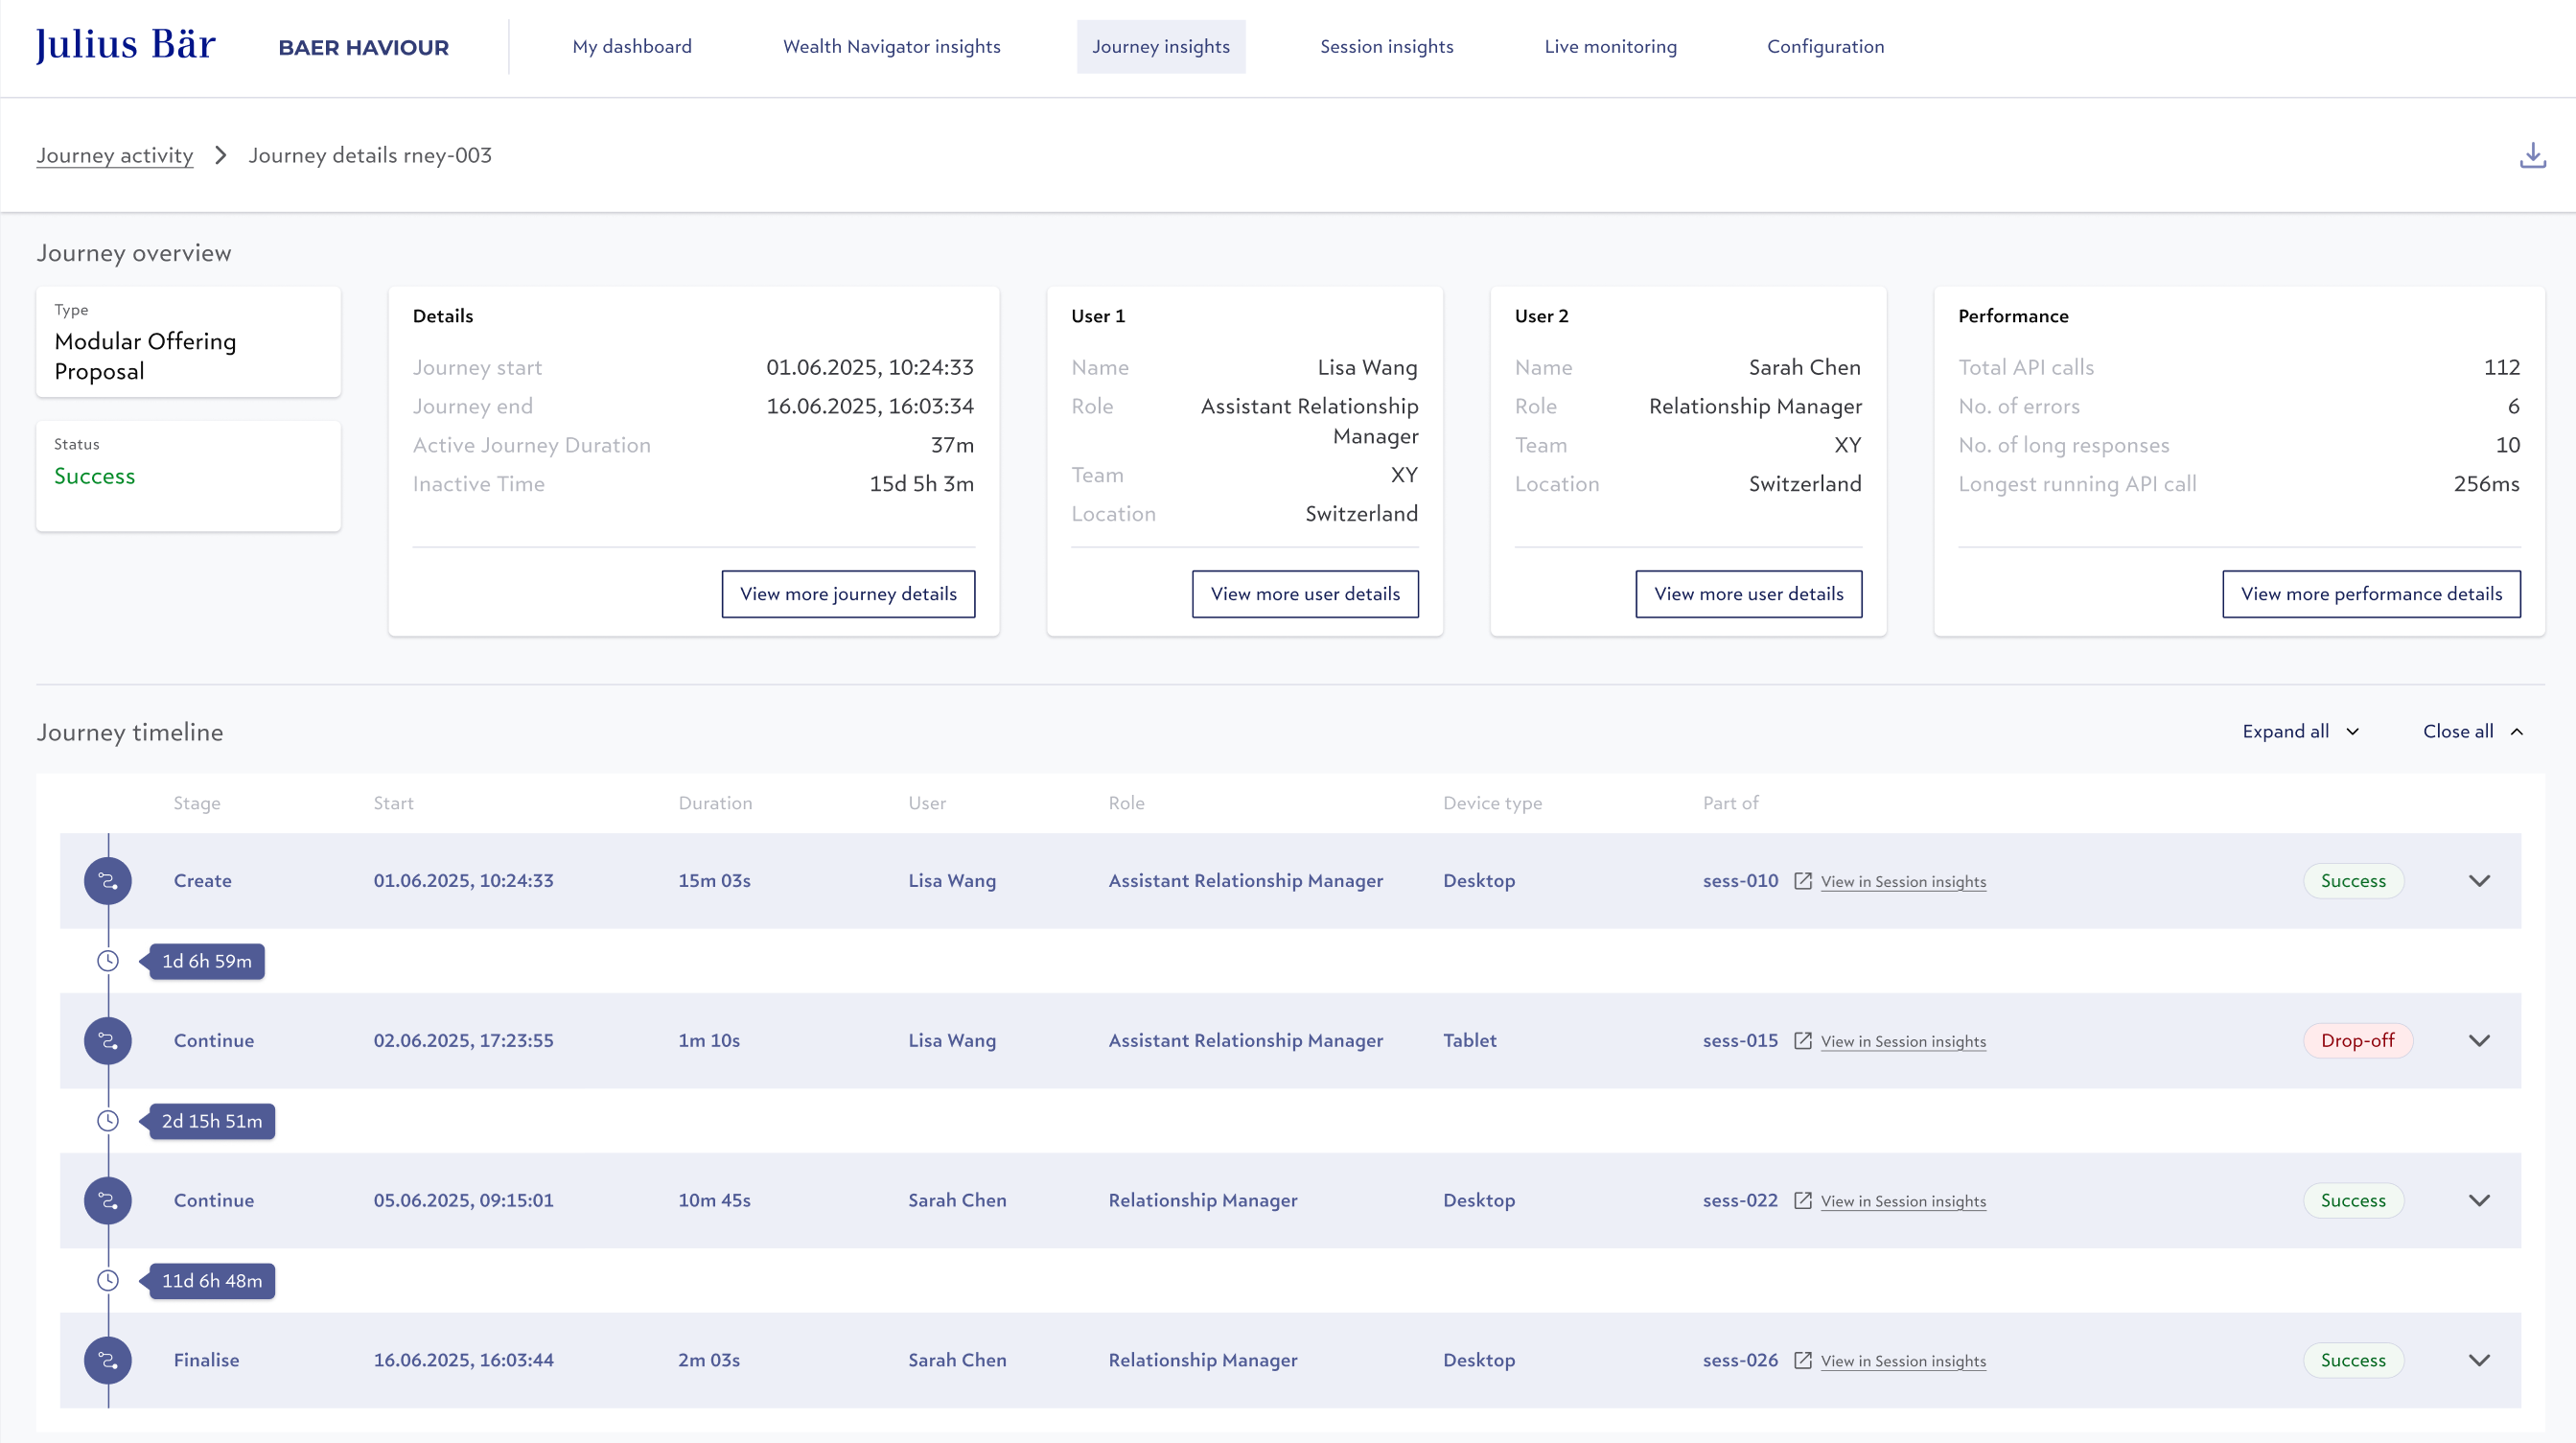Click the breadcrumb chevron after Journey activity
2576x1443 pixels.
[x=221, y=155]
